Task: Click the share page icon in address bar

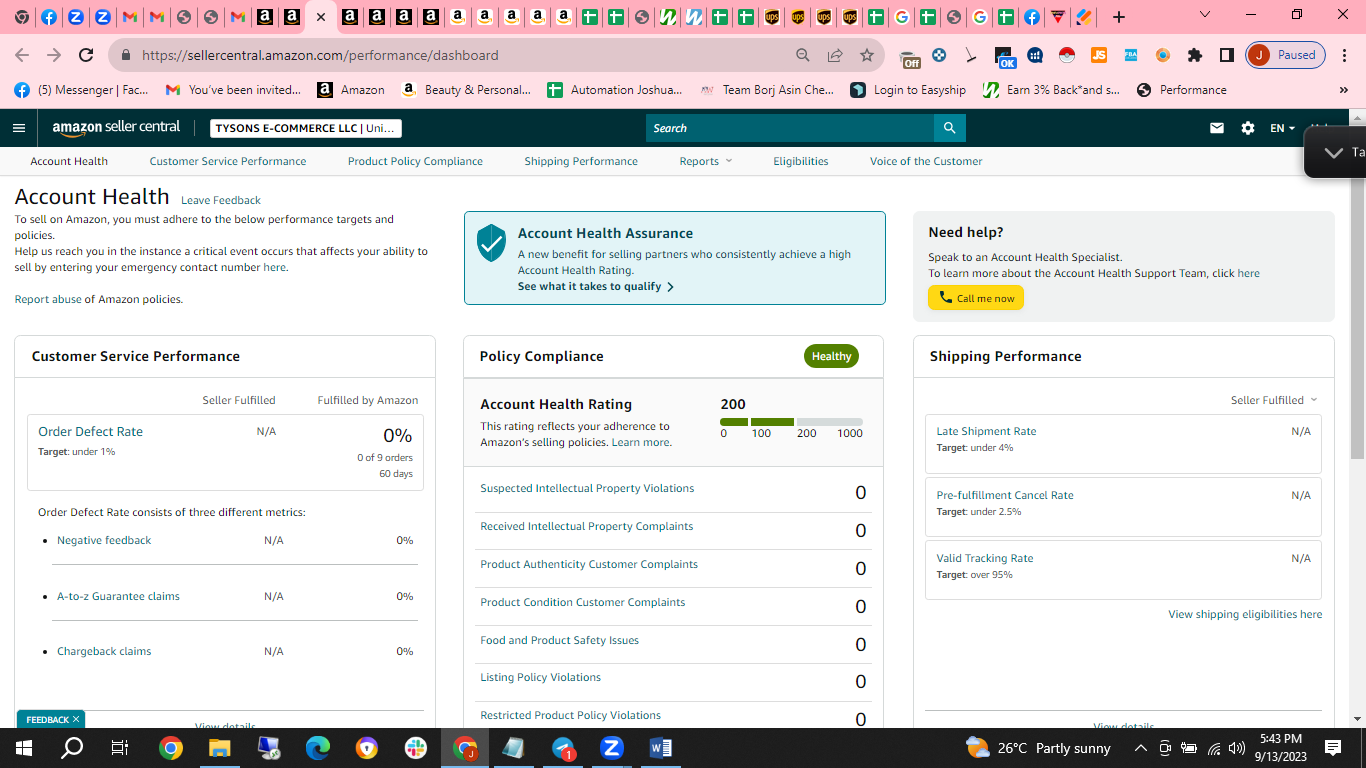Action: pyautogui.click(x=835, y=55)
